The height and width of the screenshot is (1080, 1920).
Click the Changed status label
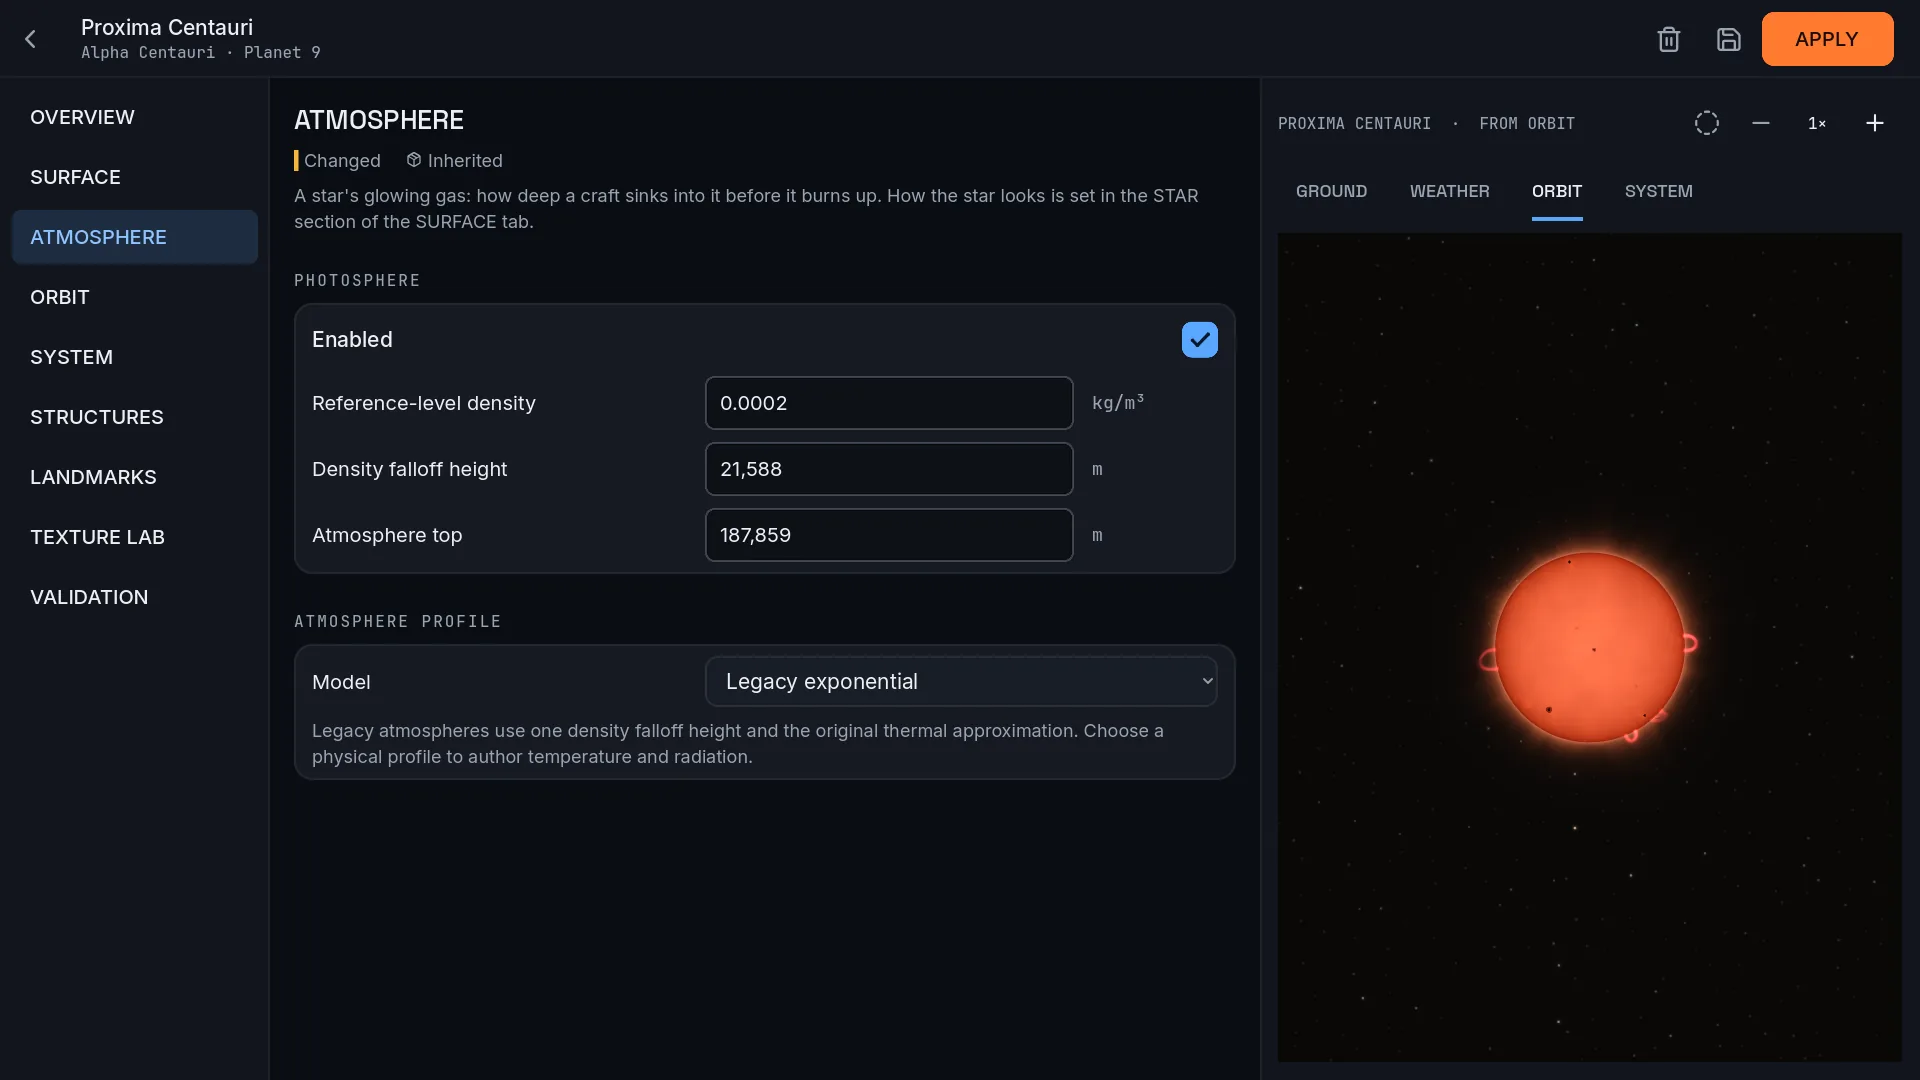[x=342, y=160]
